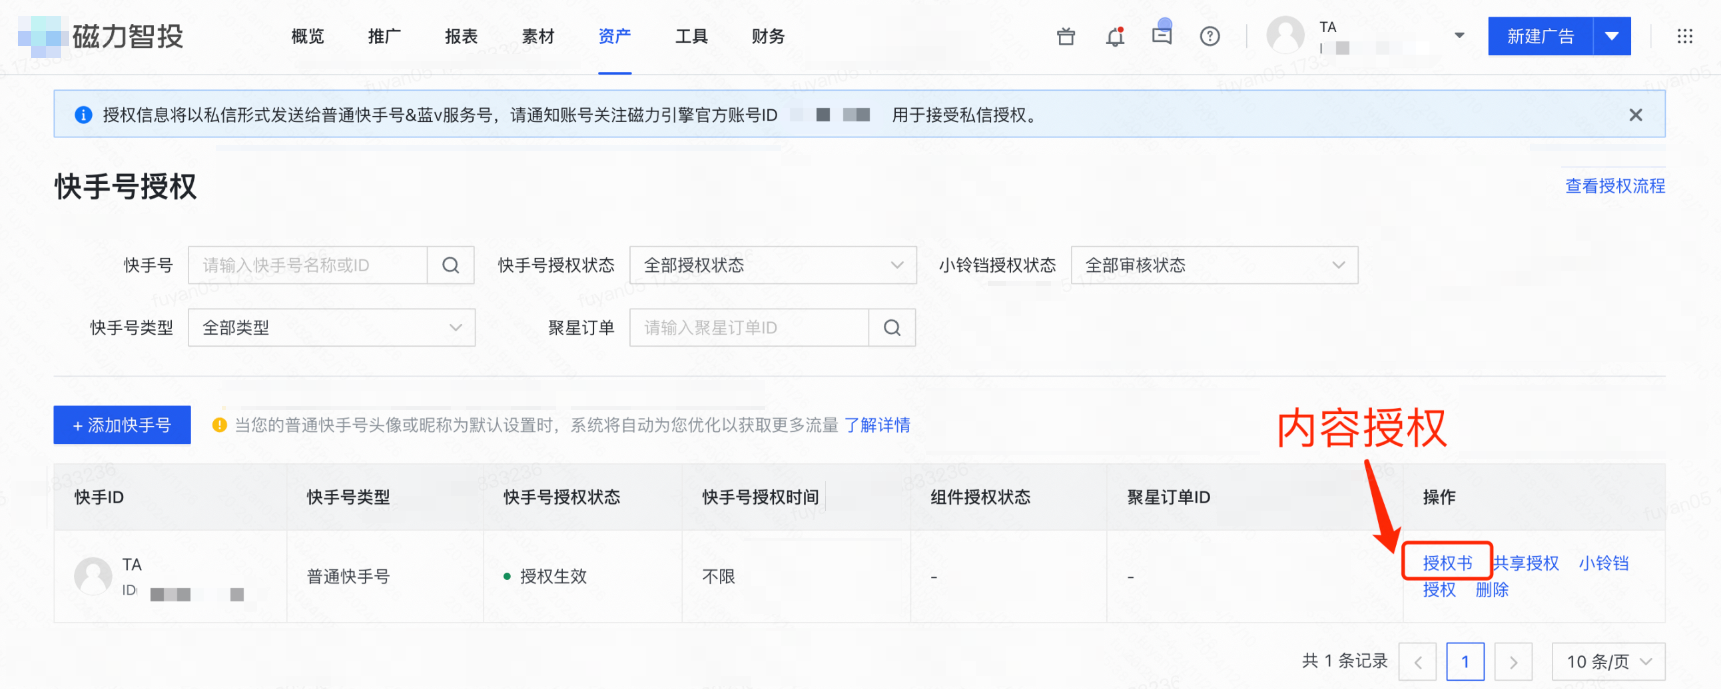This screenshot has width=1721, height=689.
Task: Go to 推广 menu
Action: pos(385,37)
